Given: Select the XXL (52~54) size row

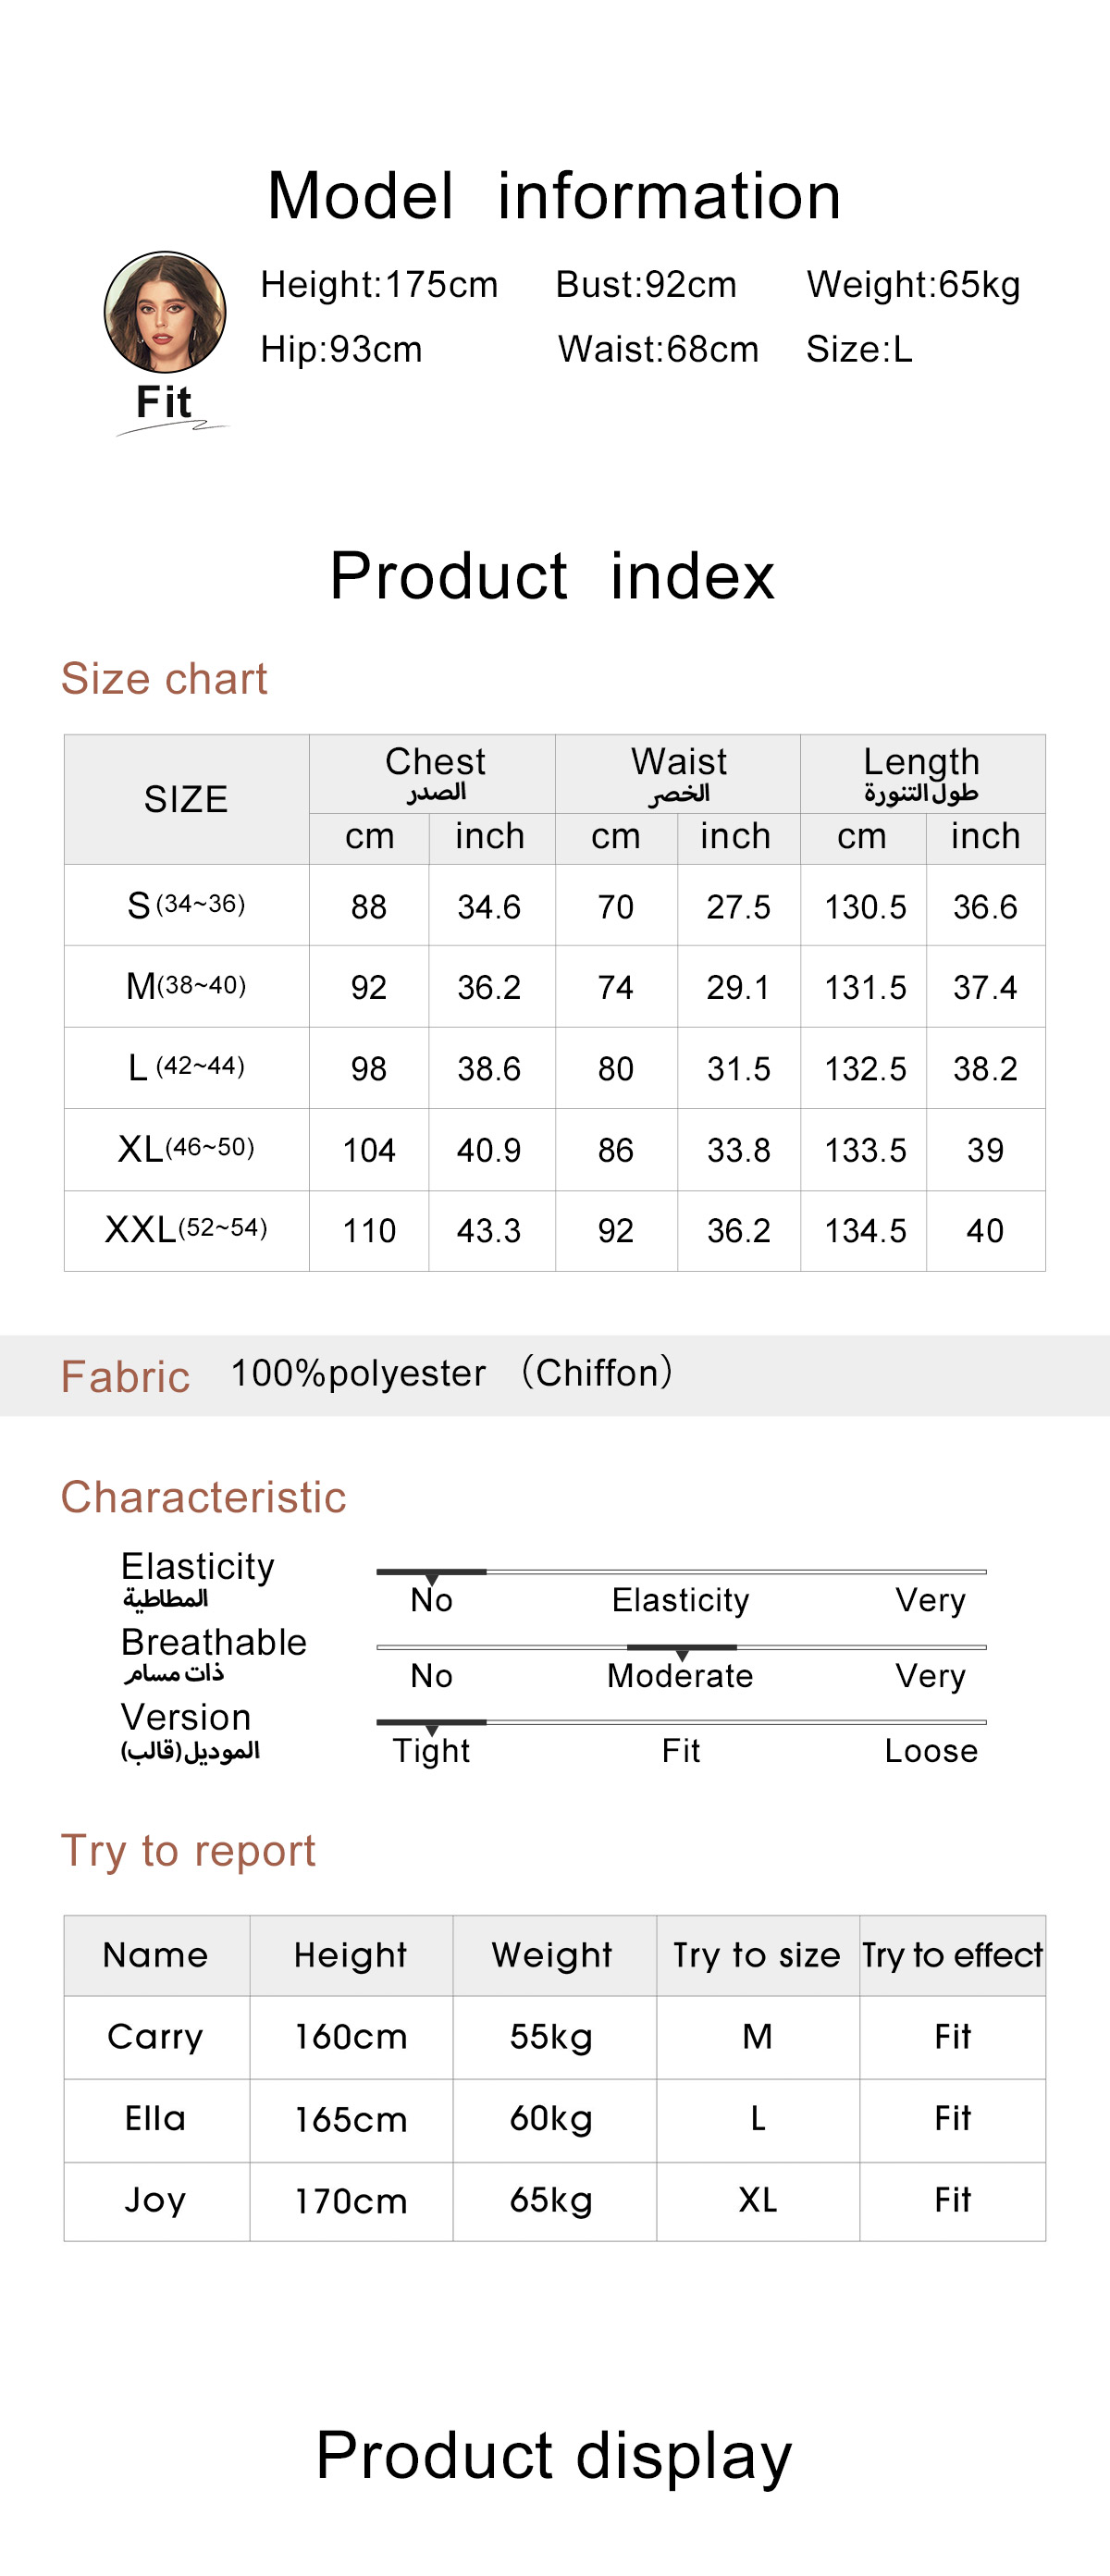Looking at the screenshot, I should pyautogui.click(x=186, y=1230).
